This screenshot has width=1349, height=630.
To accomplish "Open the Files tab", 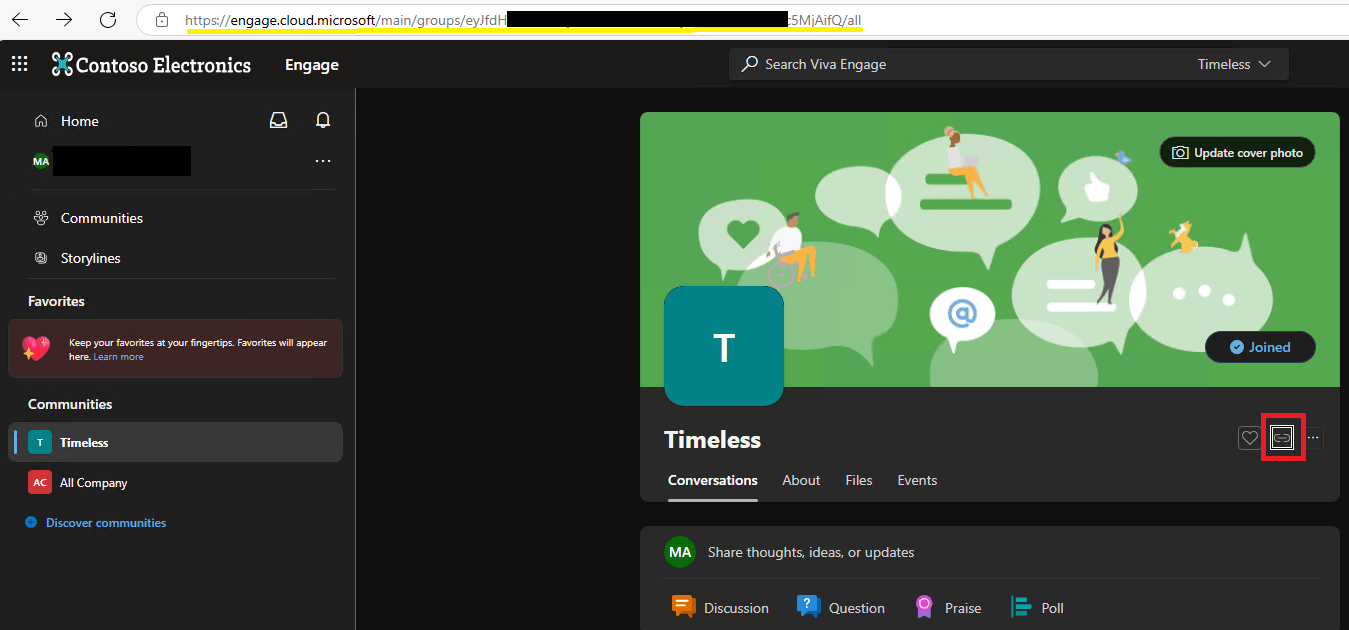I will point(859,480).
